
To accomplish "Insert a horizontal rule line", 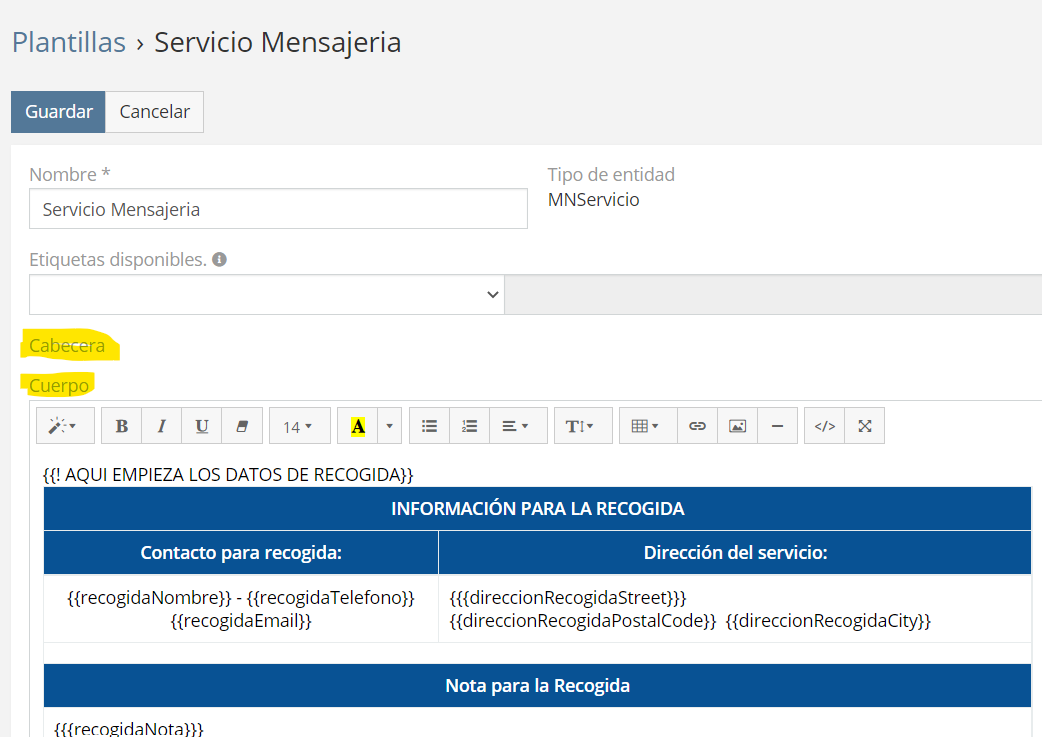I will tap(777, 426).
